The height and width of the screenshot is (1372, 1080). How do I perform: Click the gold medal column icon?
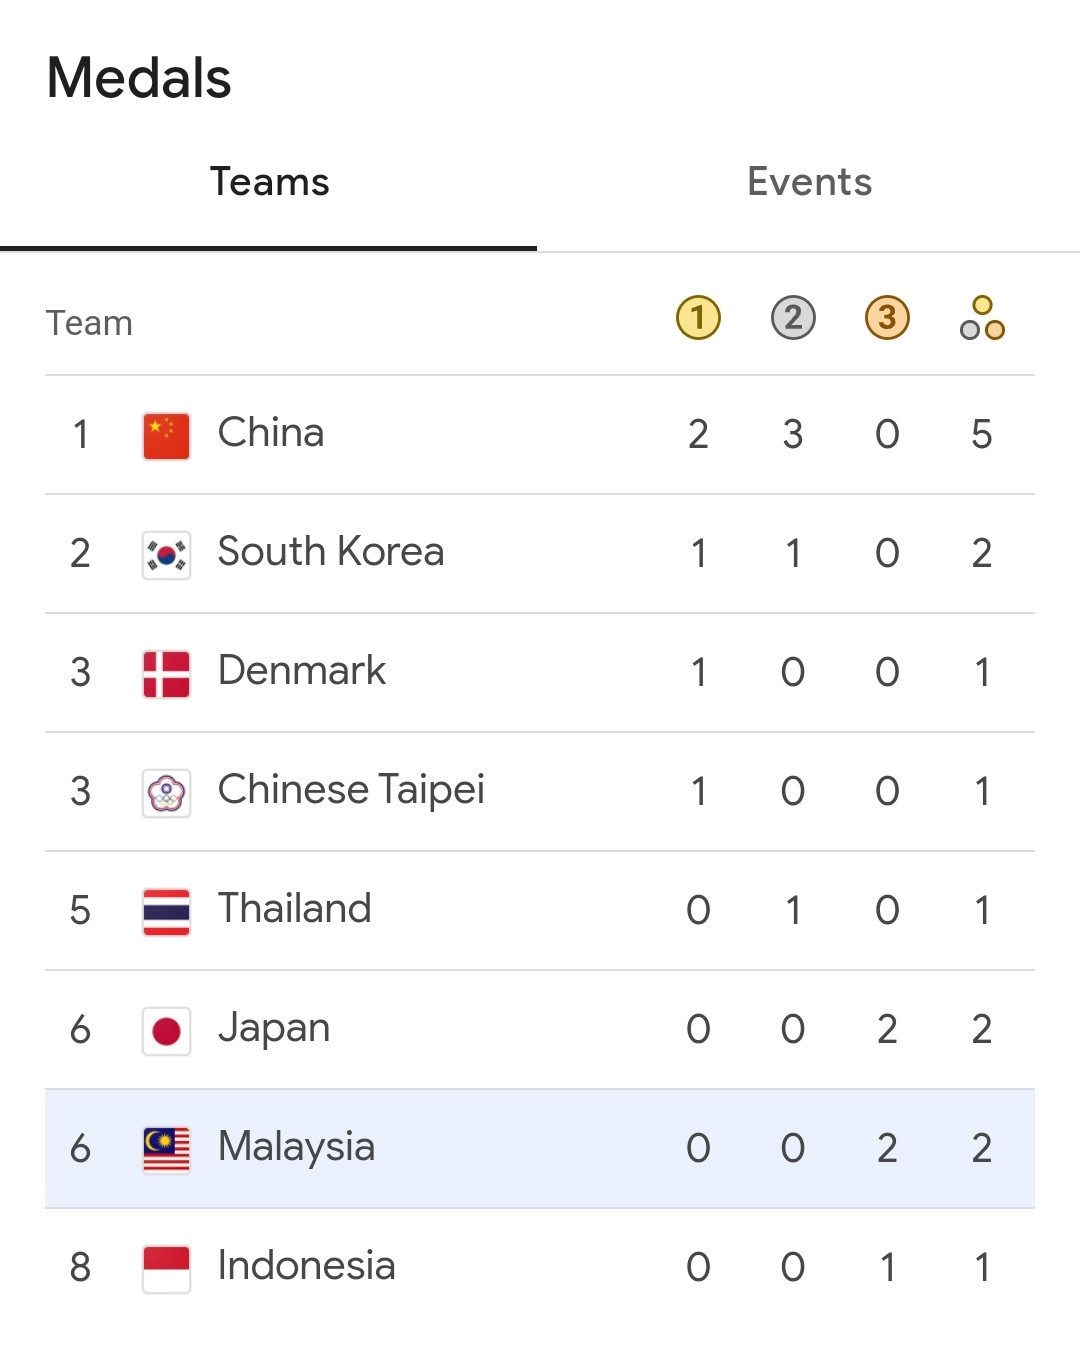pyautogui.click(x=698, y=318)
